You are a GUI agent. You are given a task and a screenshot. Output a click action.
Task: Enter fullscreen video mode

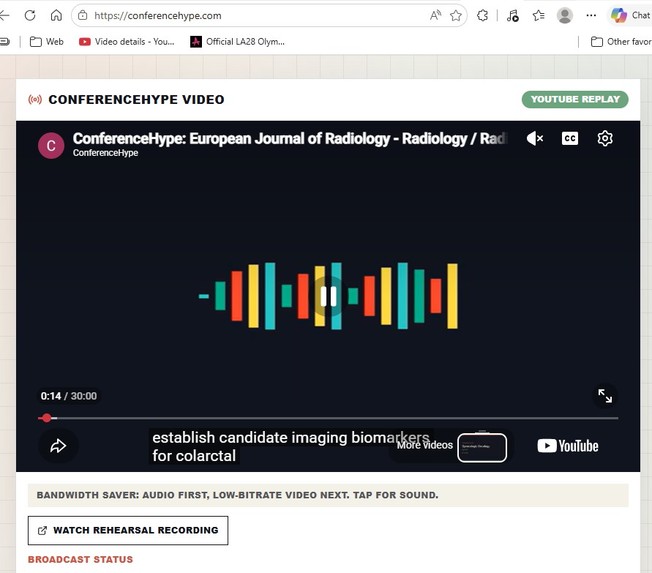(605, 396)
